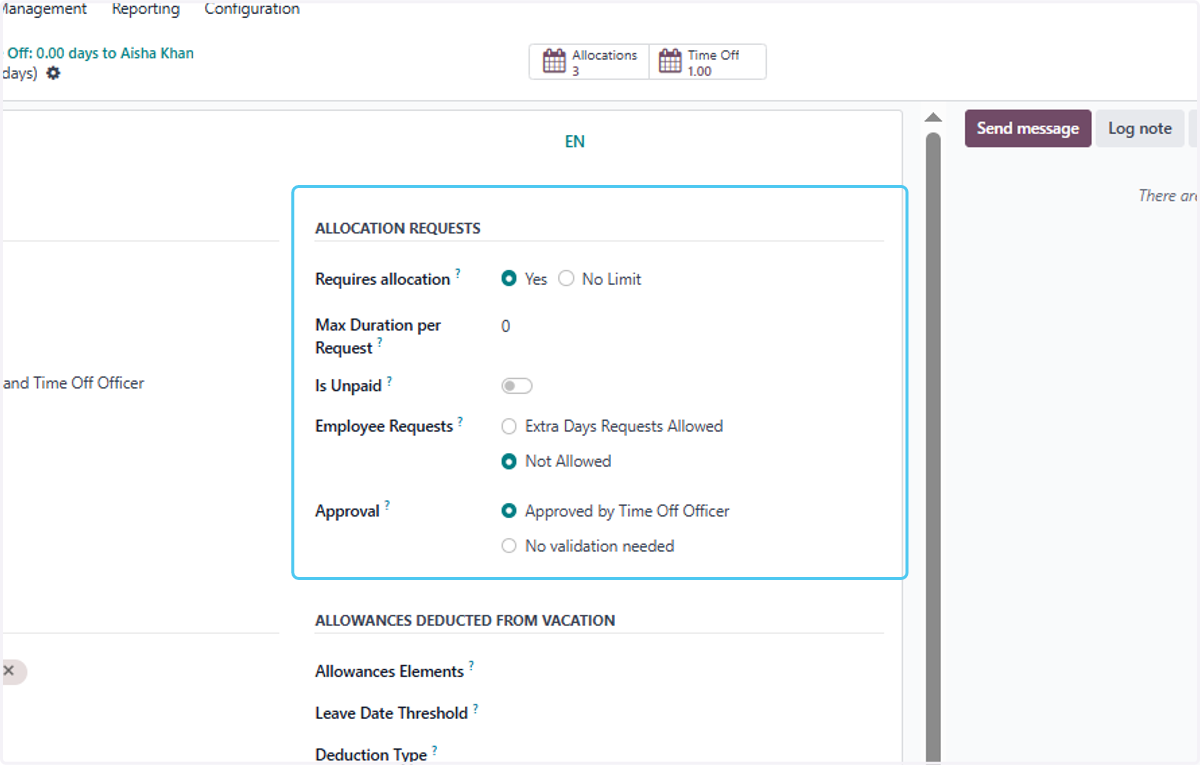The height and width of the screenshot is (765, 1200).
Task: Choose Extra Days Requests Allowed
Action: coord(509,426)
